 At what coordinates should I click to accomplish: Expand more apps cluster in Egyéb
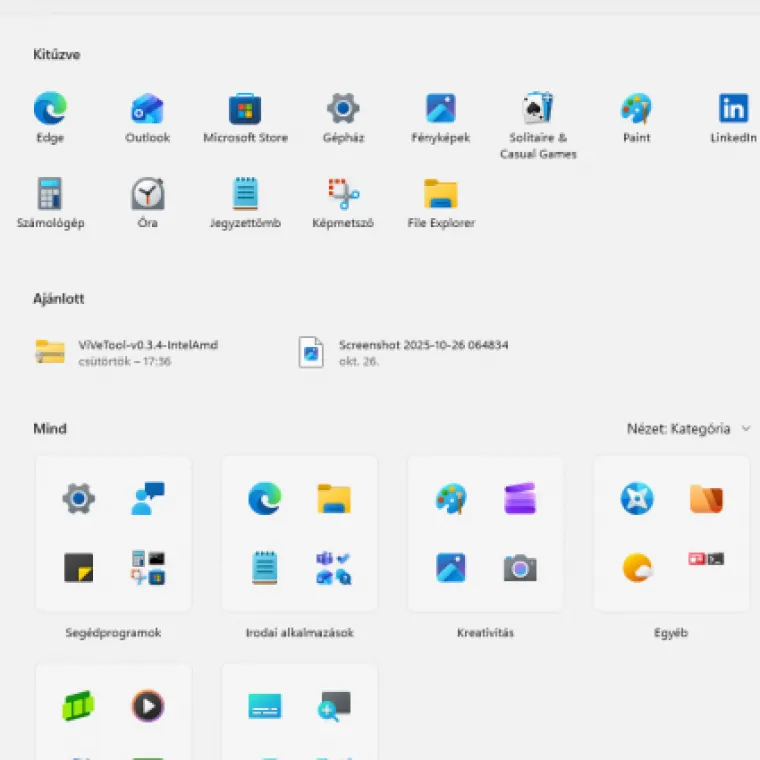[x=706, y=559]
